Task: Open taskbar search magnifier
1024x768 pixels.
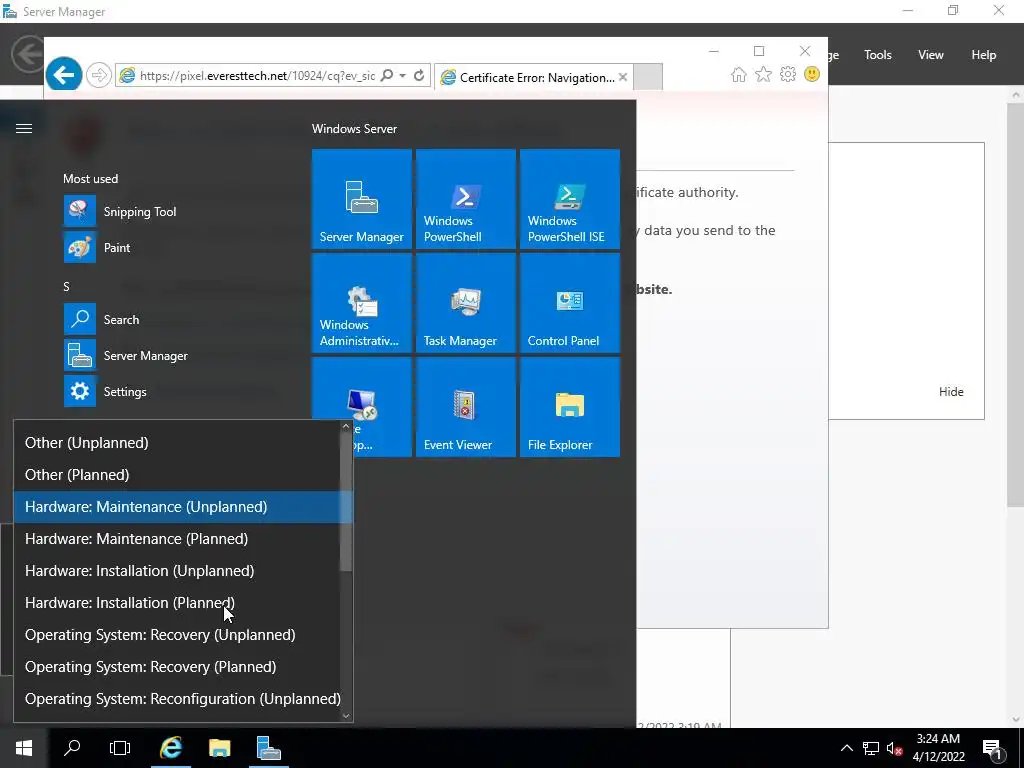Action: pos(72,748)
